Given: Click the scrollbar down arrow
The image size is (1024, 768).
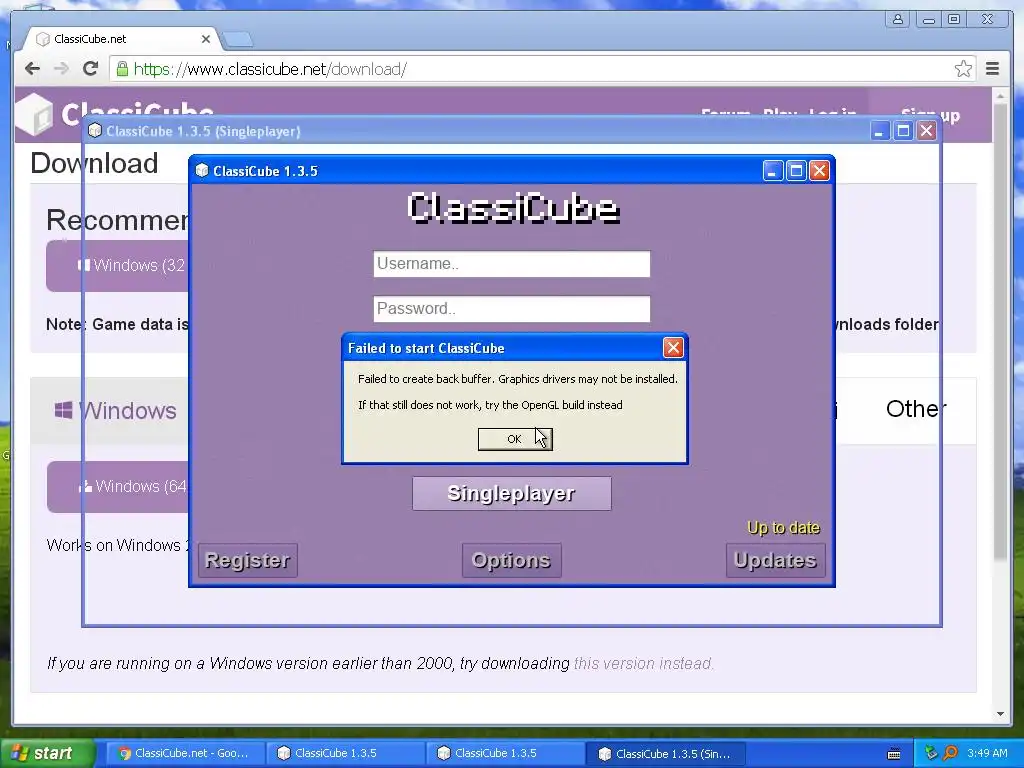Looking at the screenshot, I should click(x=1000, y=714).
